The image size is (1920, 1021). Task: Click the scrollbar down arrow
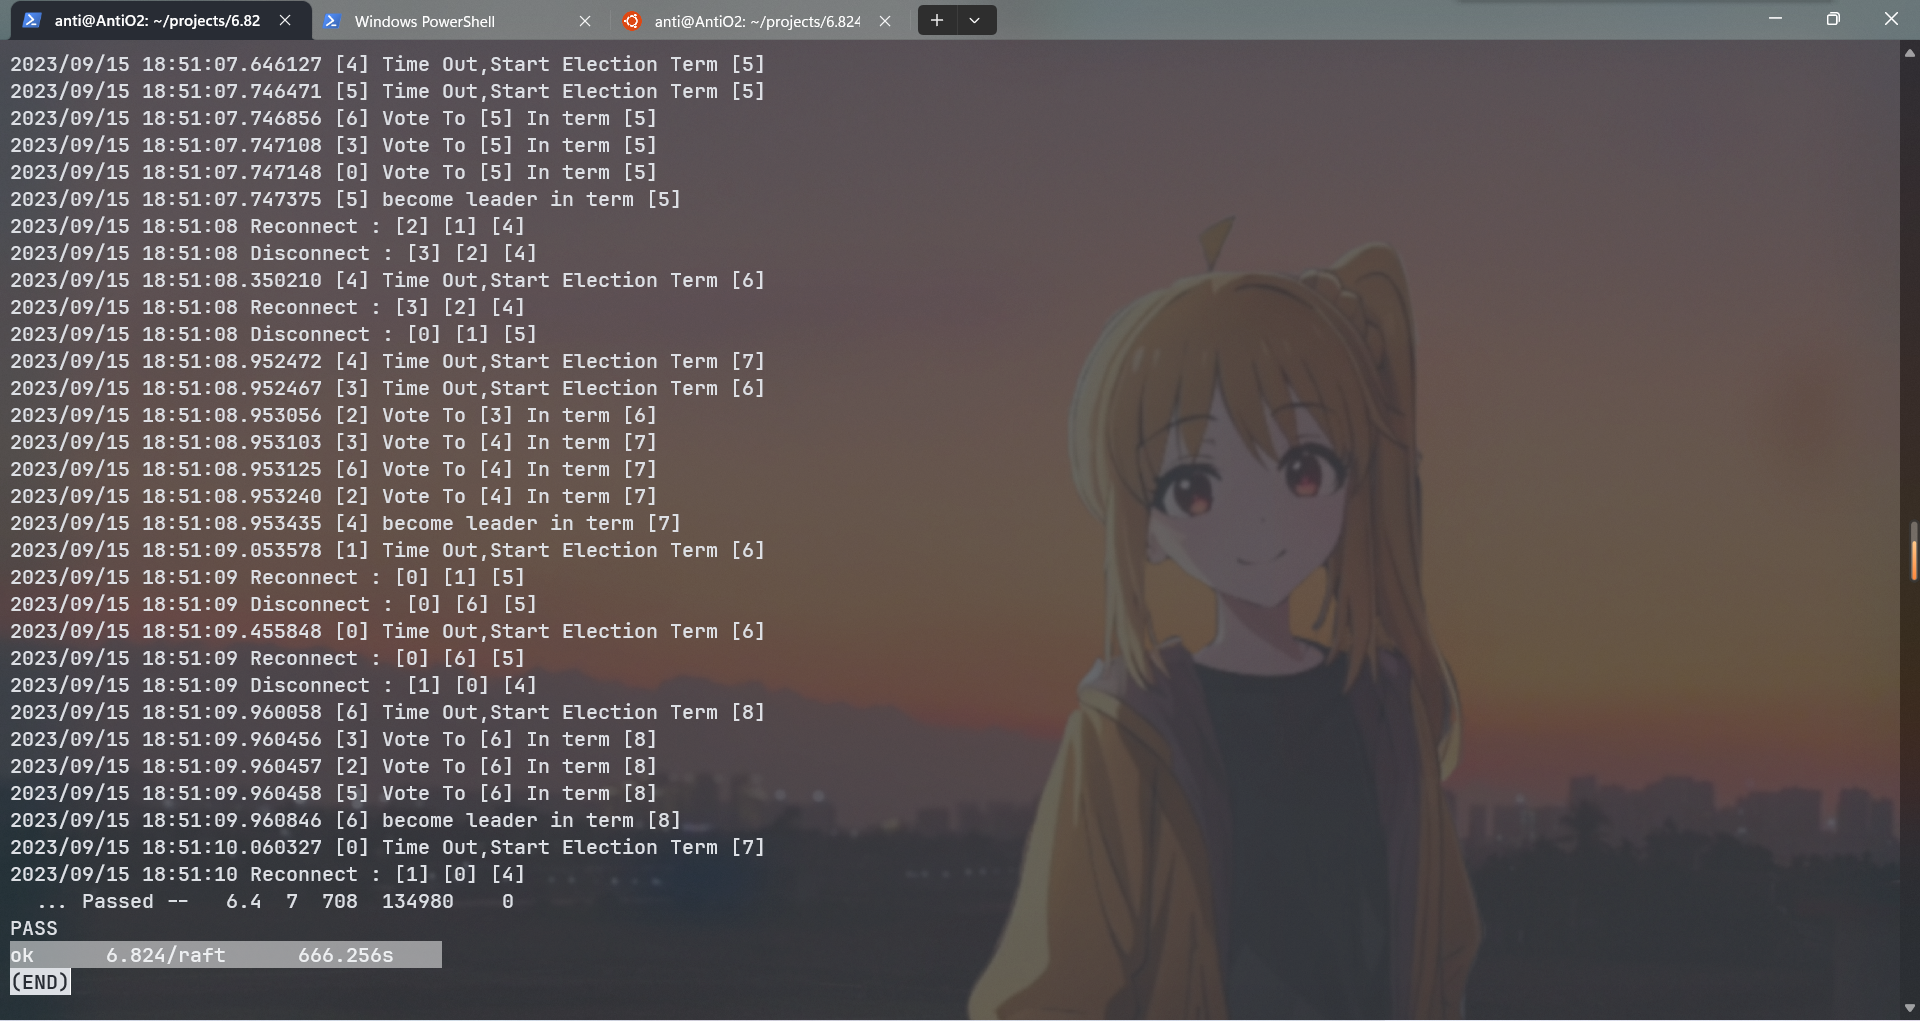tap(1910, 1008)
